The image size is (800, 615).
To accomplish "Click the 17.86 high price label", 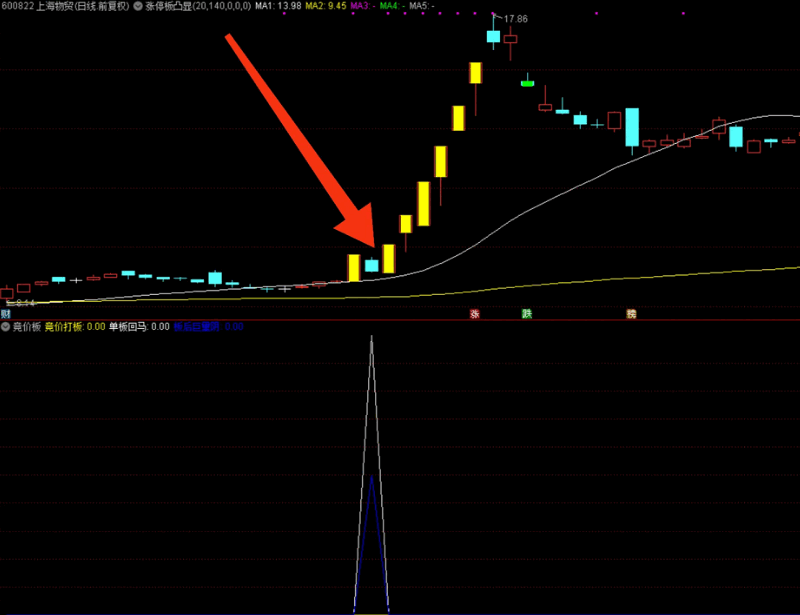I will coord(515,19).
